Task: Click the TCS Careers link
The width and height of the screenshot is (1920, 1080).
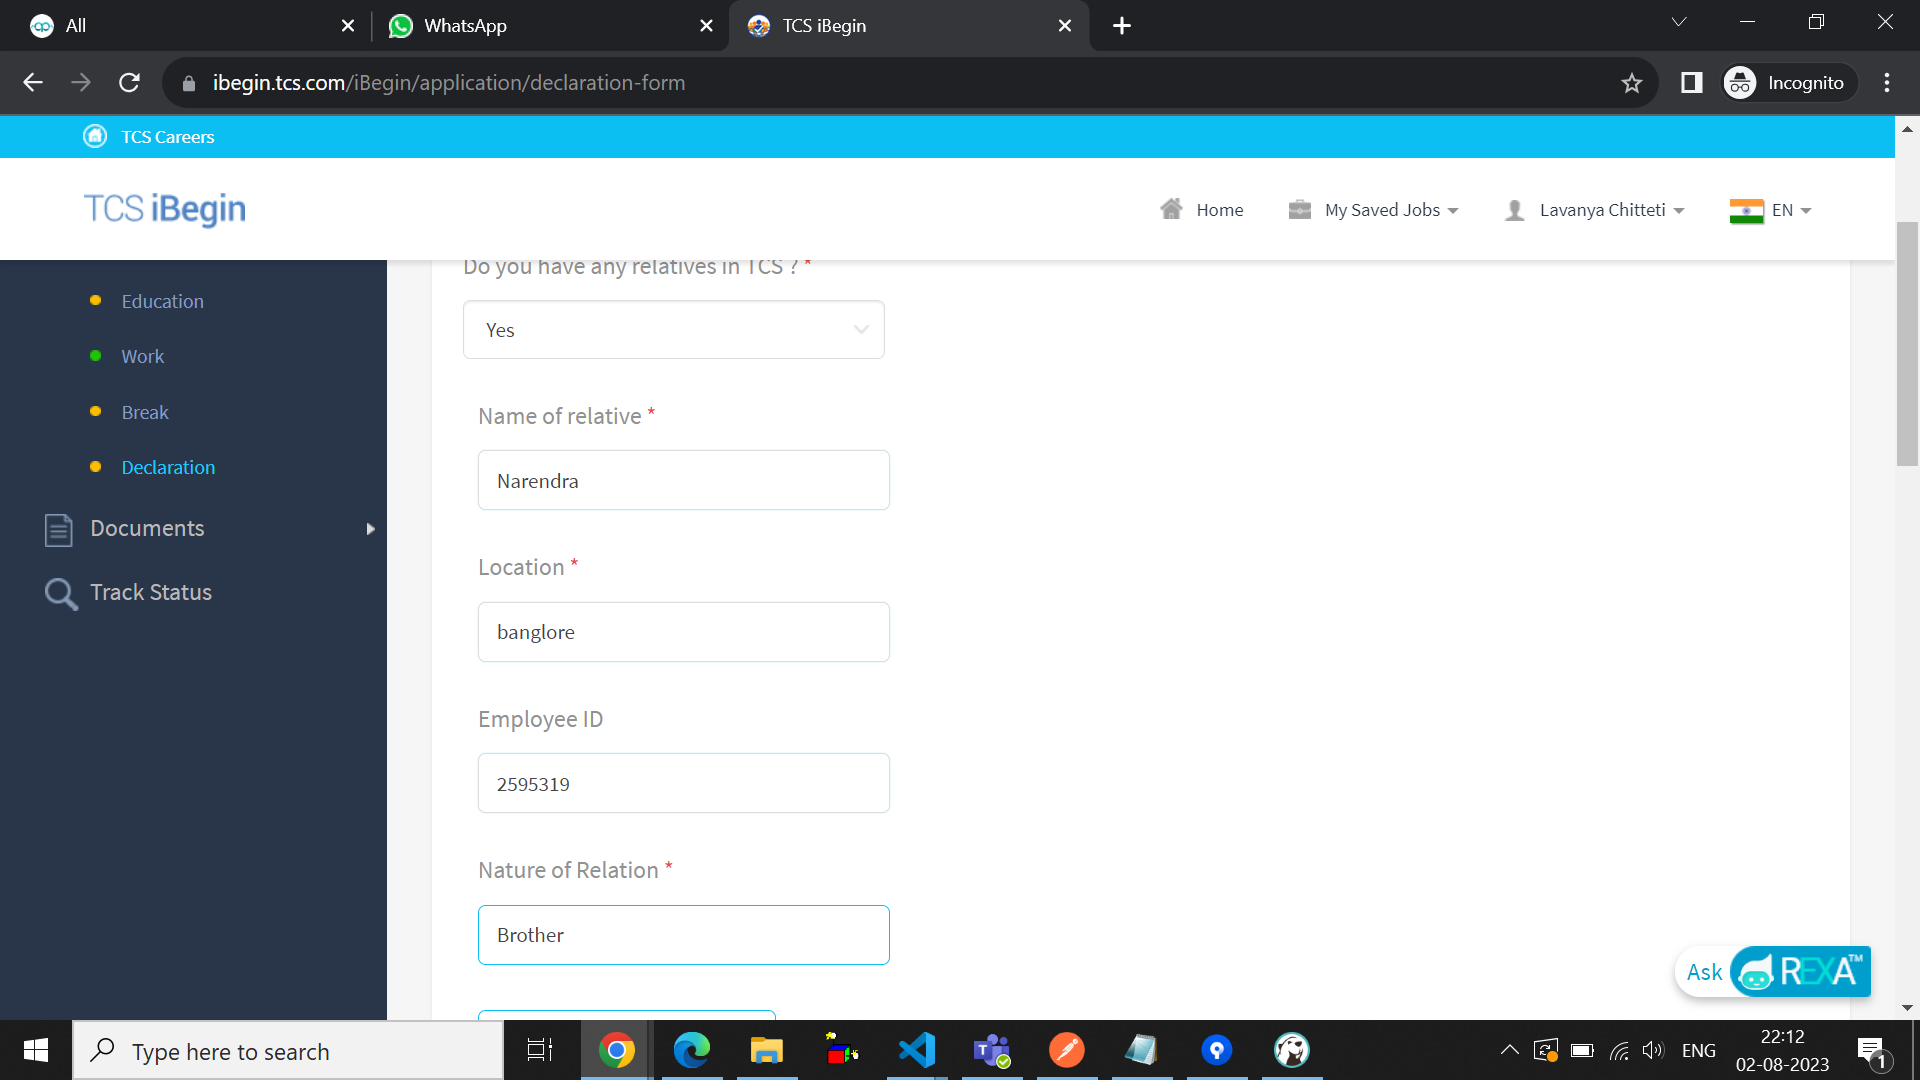Action: pyautogui.click(x=168, y=137)
